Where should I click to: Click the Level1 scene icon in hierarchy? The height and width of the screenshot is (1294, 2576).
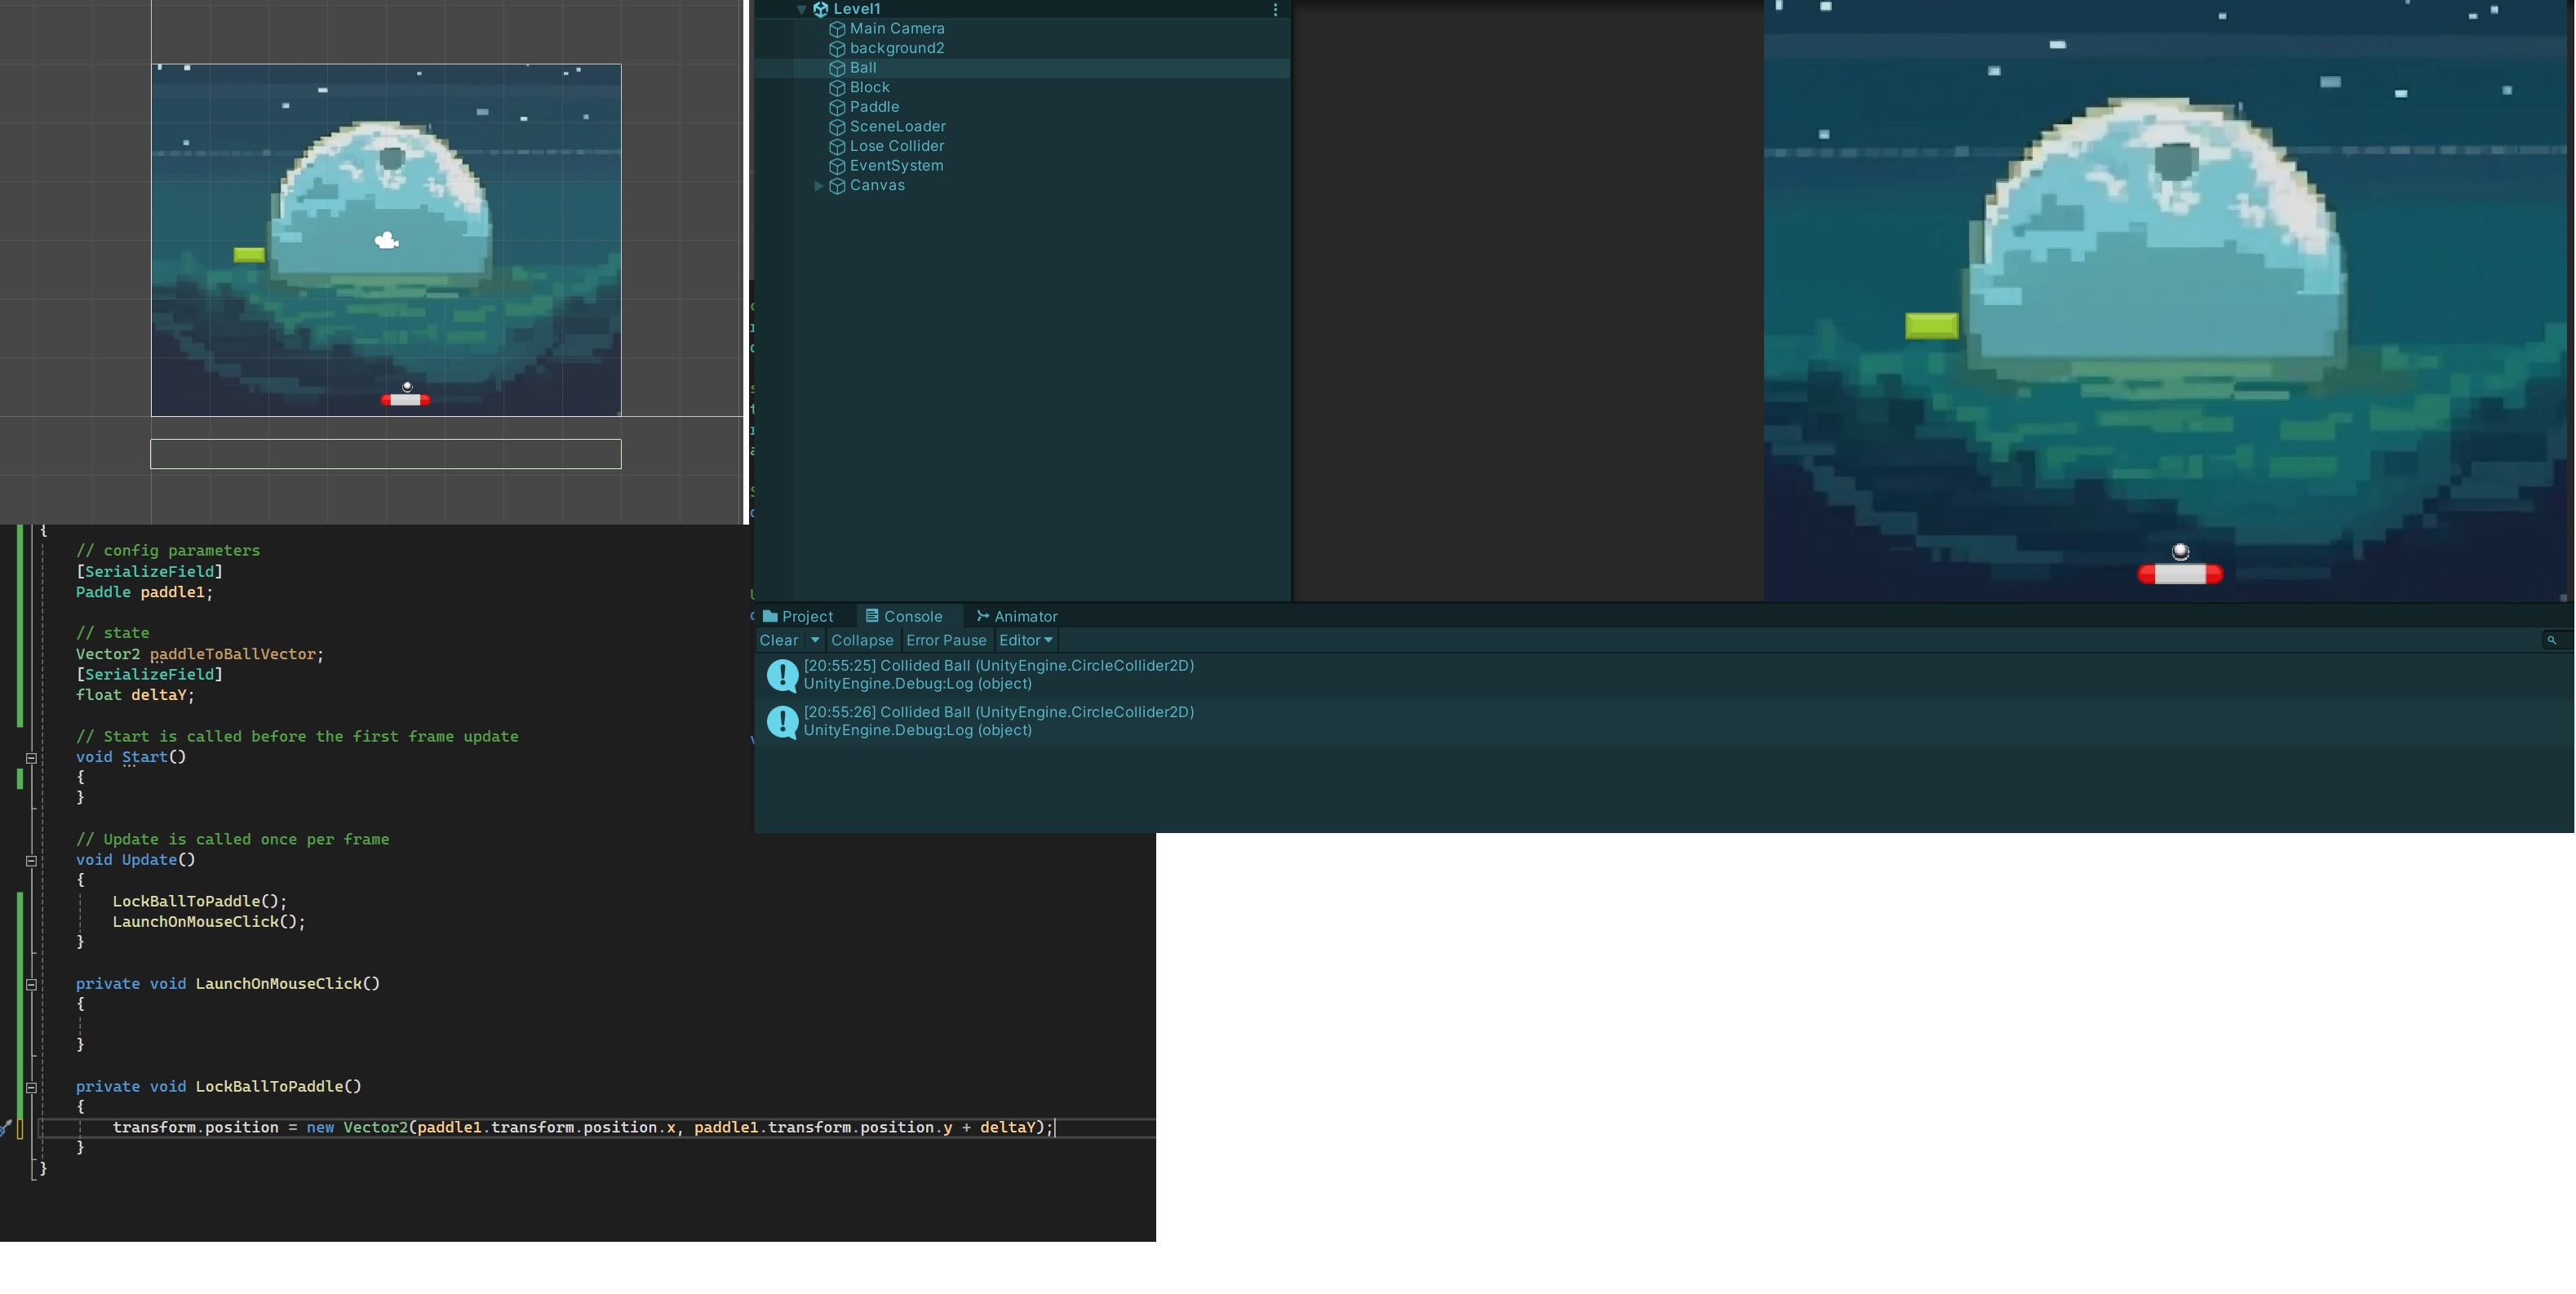coord(821,9)
